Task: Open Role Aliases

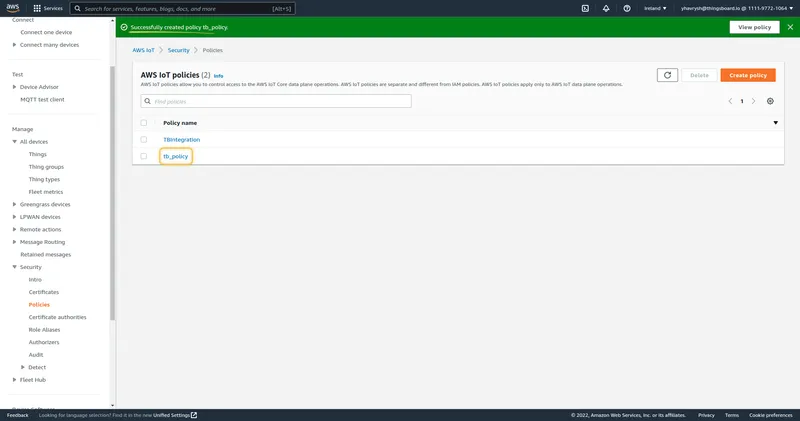Action: [44, 330]
